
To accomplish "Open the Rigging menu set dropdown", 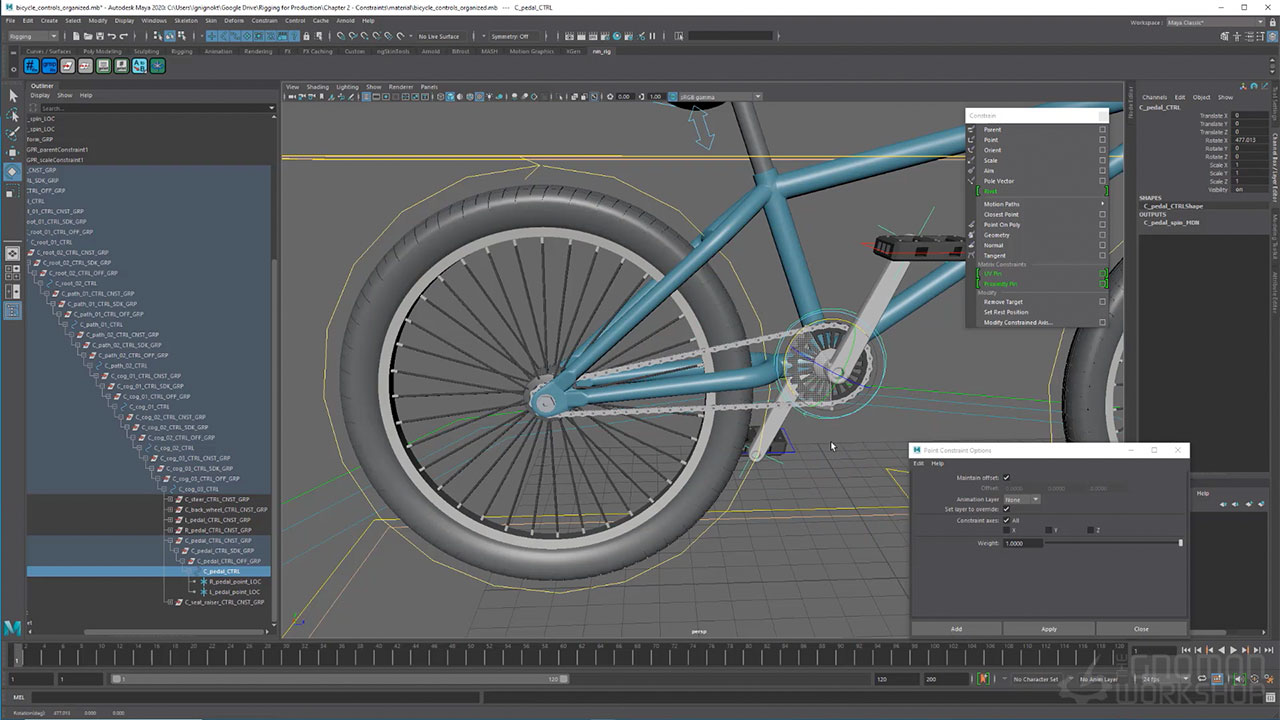I will 33,36.
